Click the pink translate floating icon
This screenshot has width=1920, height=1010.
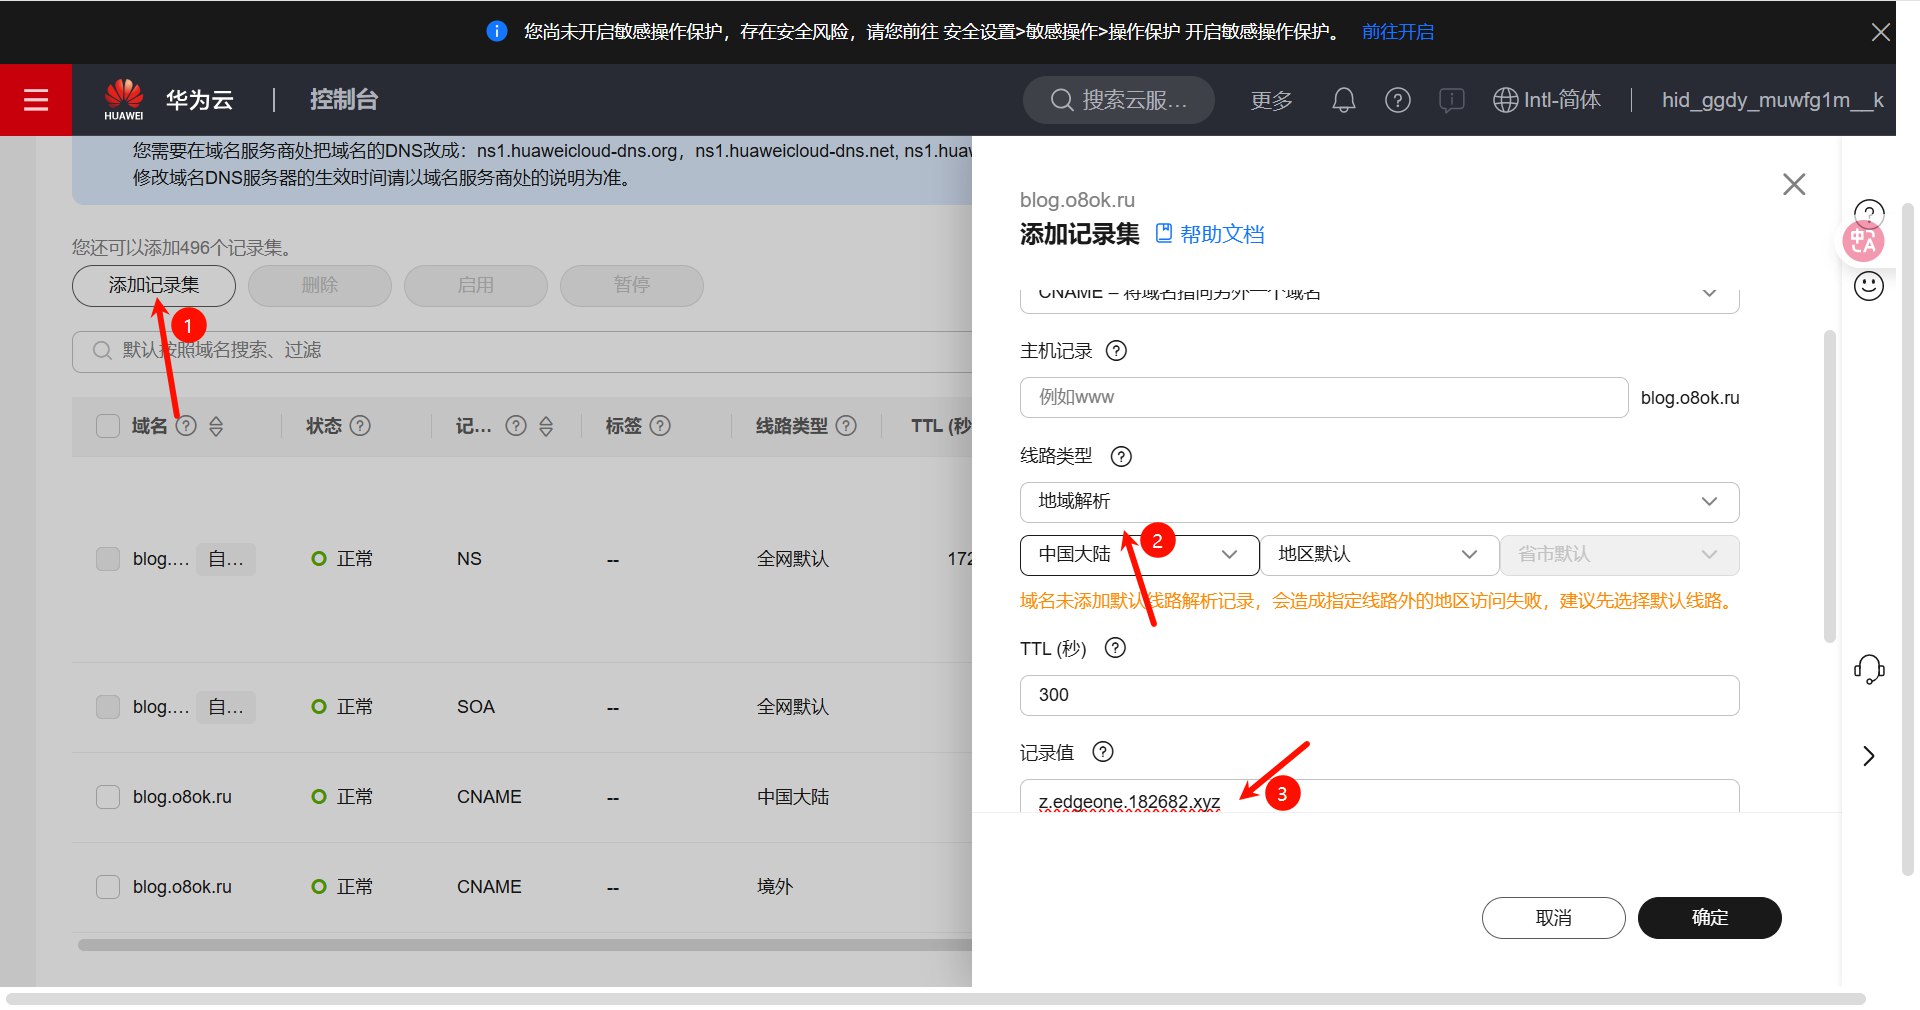click(1863, 242)
